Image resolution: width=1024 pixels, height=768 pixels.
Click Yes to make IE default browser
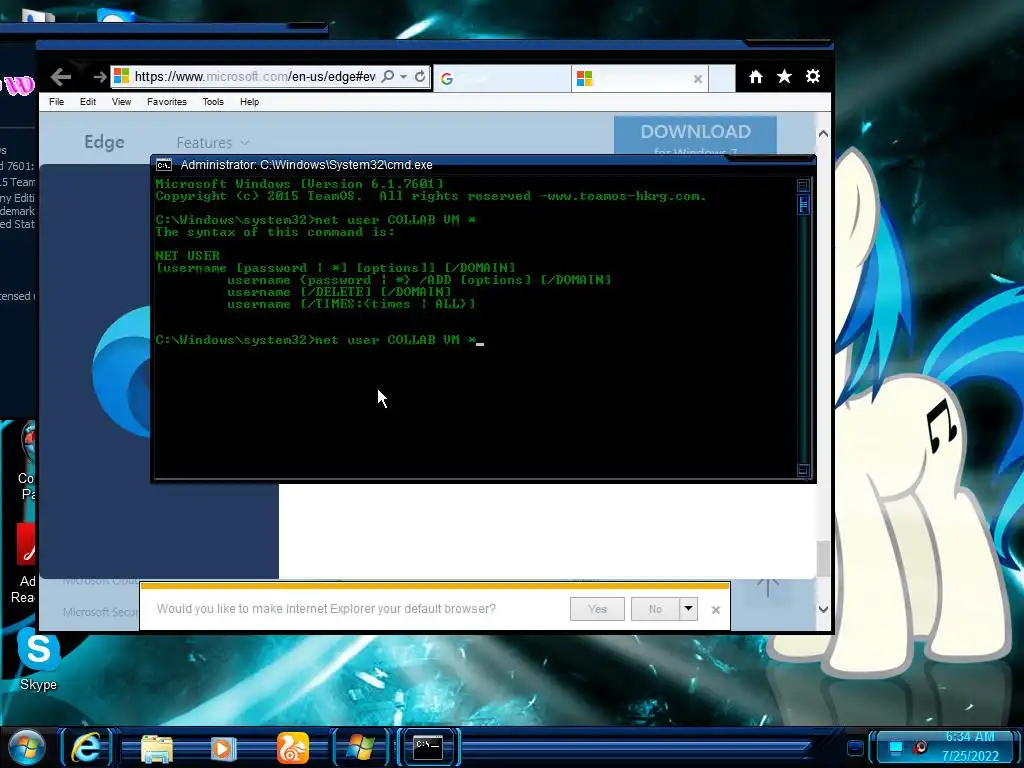[597, 609]
